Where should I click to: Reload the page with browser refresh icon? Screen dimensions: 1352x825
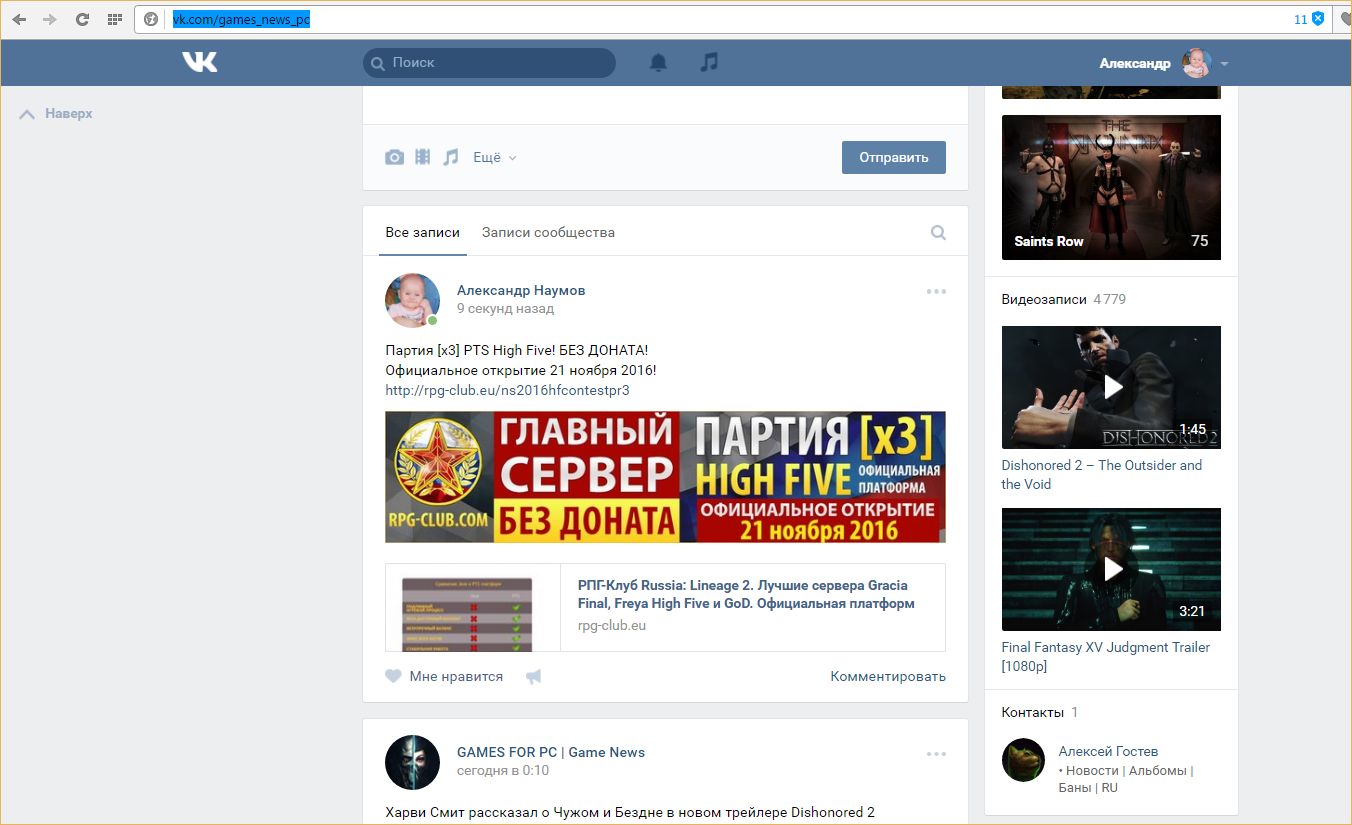82,19
